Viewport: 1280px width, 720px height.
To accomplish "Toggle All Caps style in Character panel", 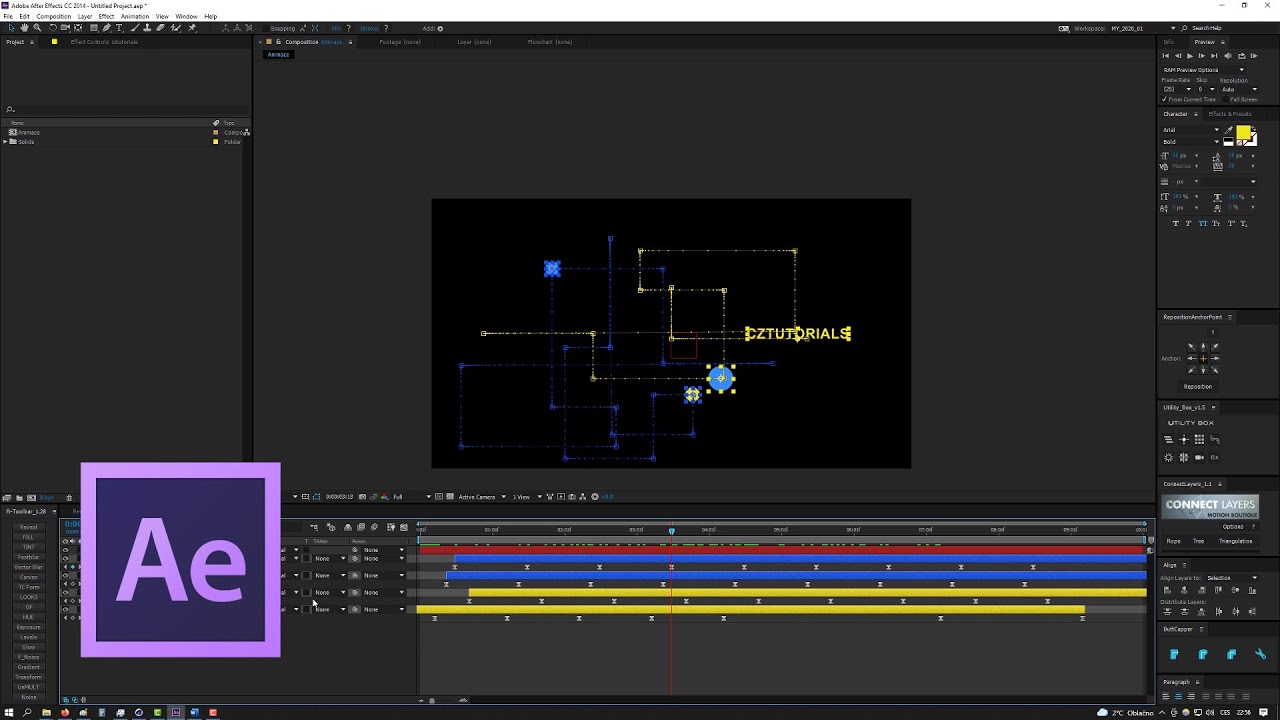I will click(x=1203, y=224).
